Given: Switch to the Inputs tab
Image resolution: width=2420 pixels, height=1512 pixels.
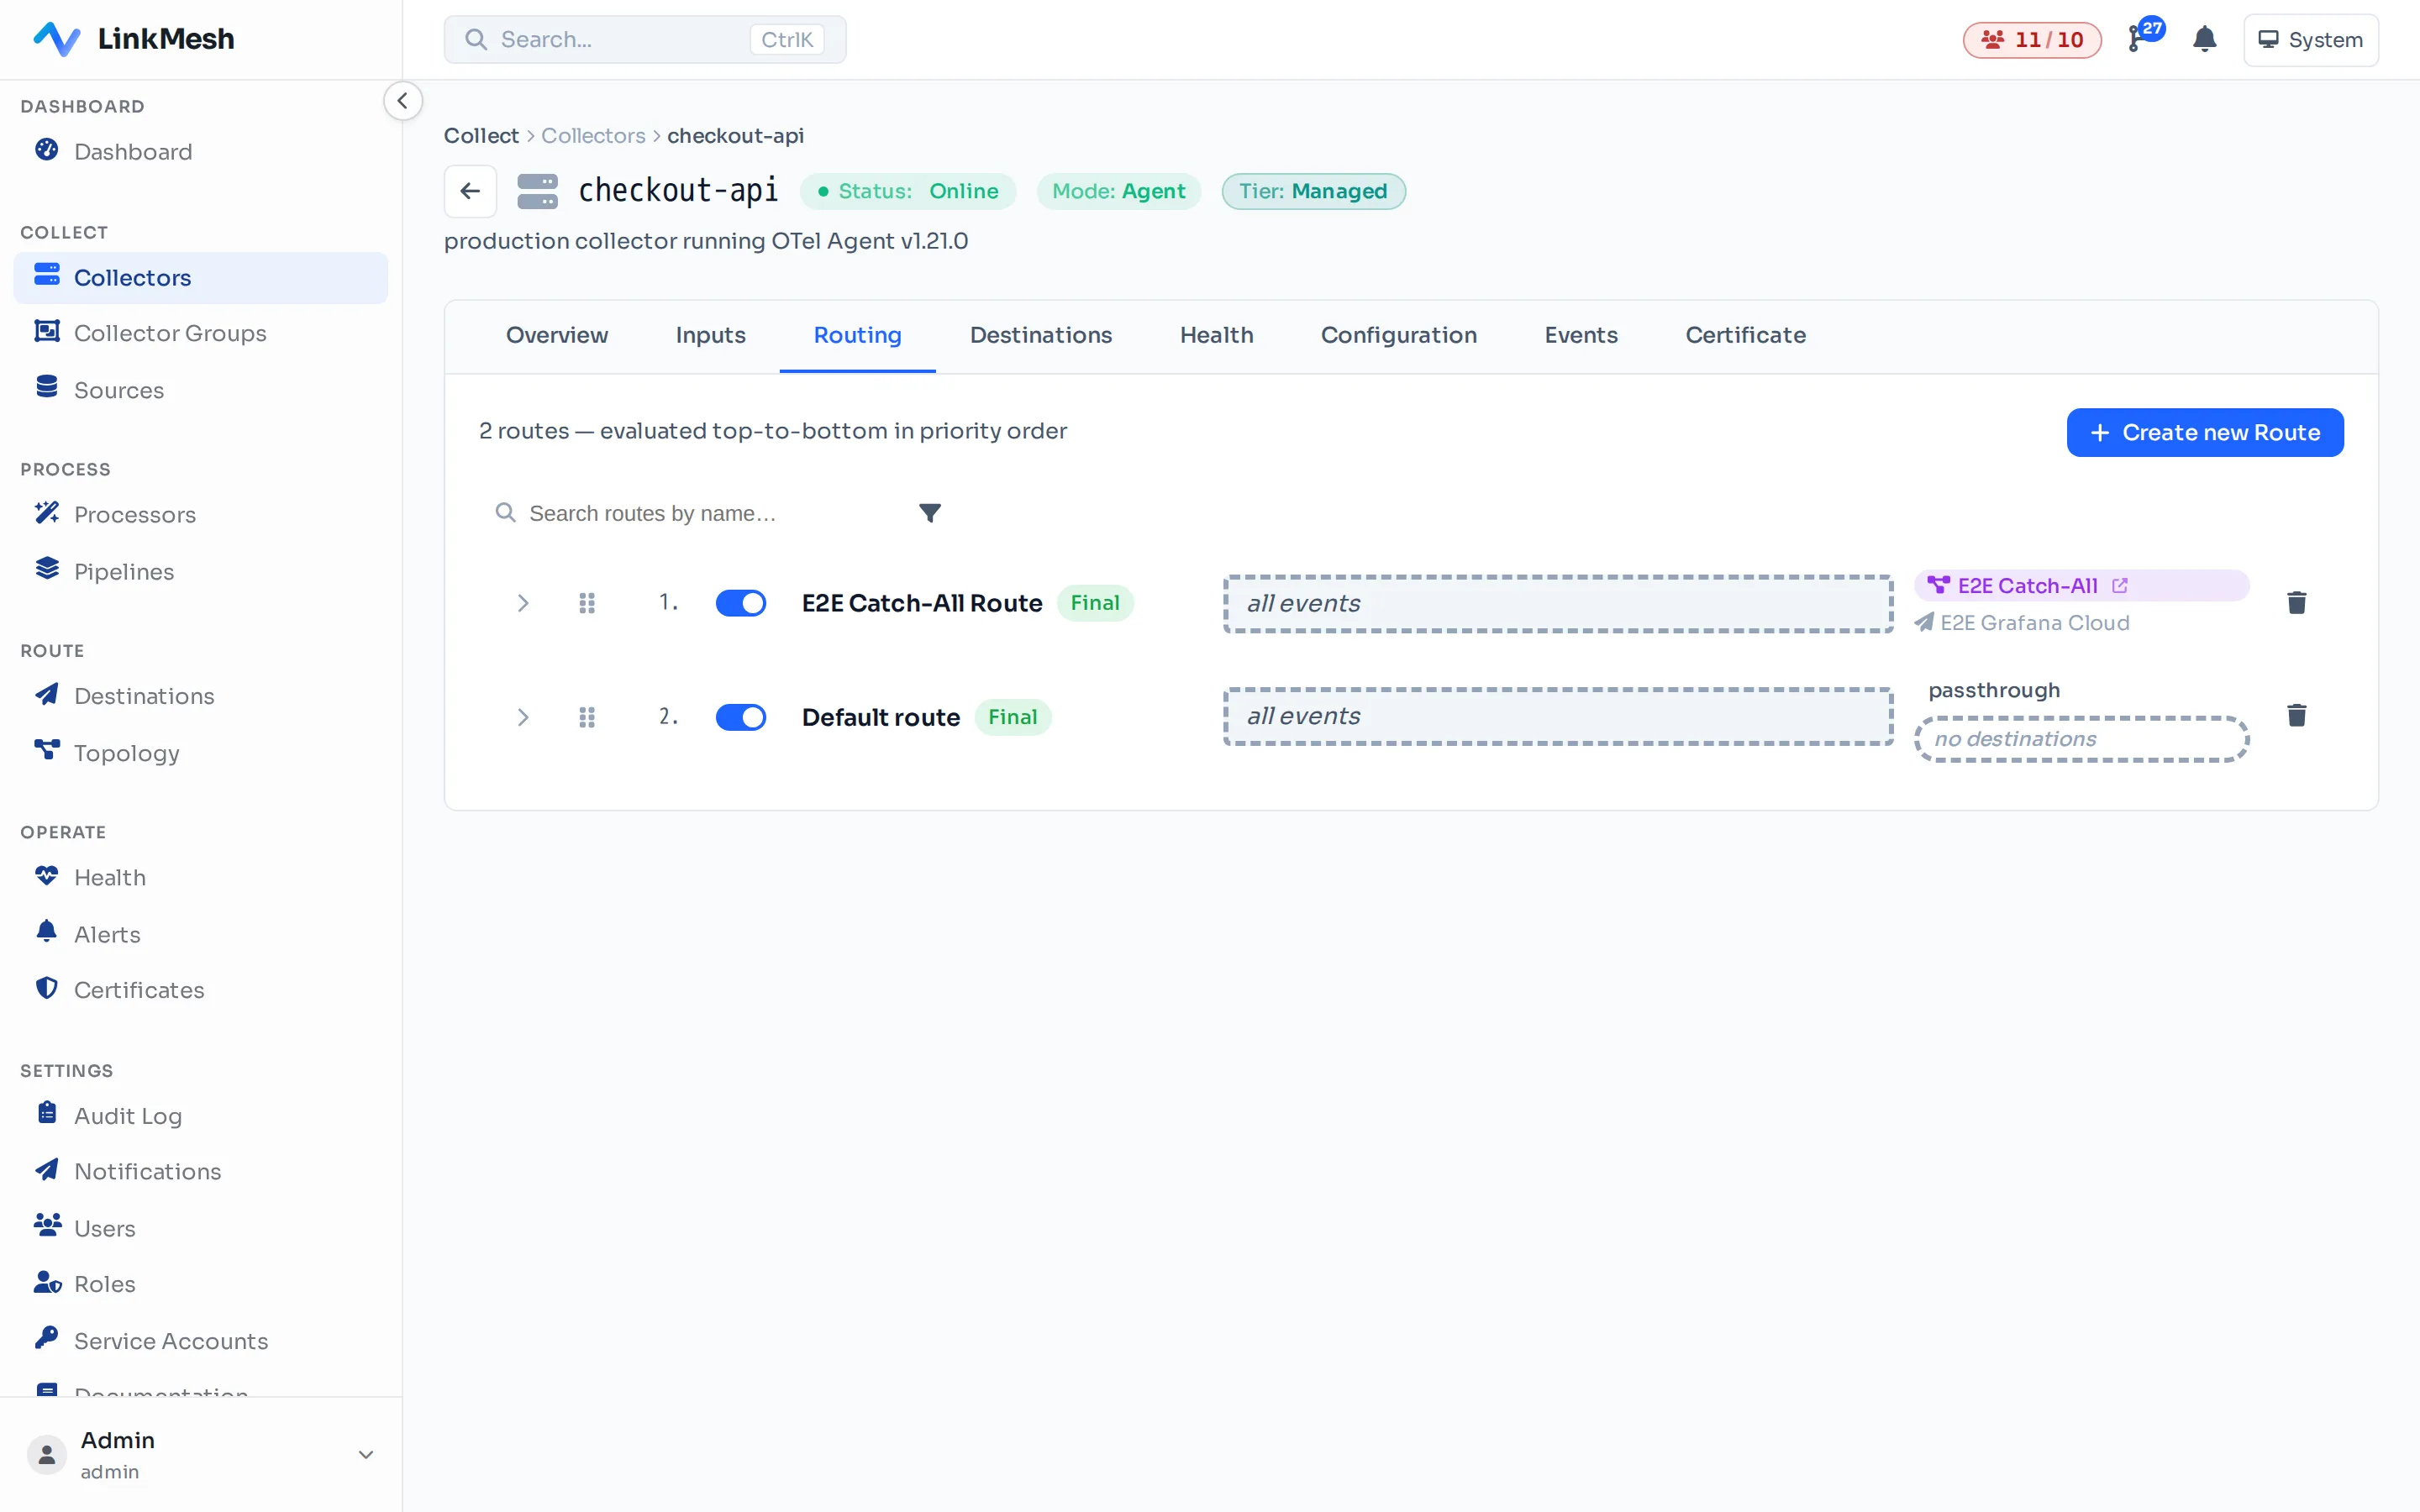Looking at the screenshot, I should pos(710,336).
